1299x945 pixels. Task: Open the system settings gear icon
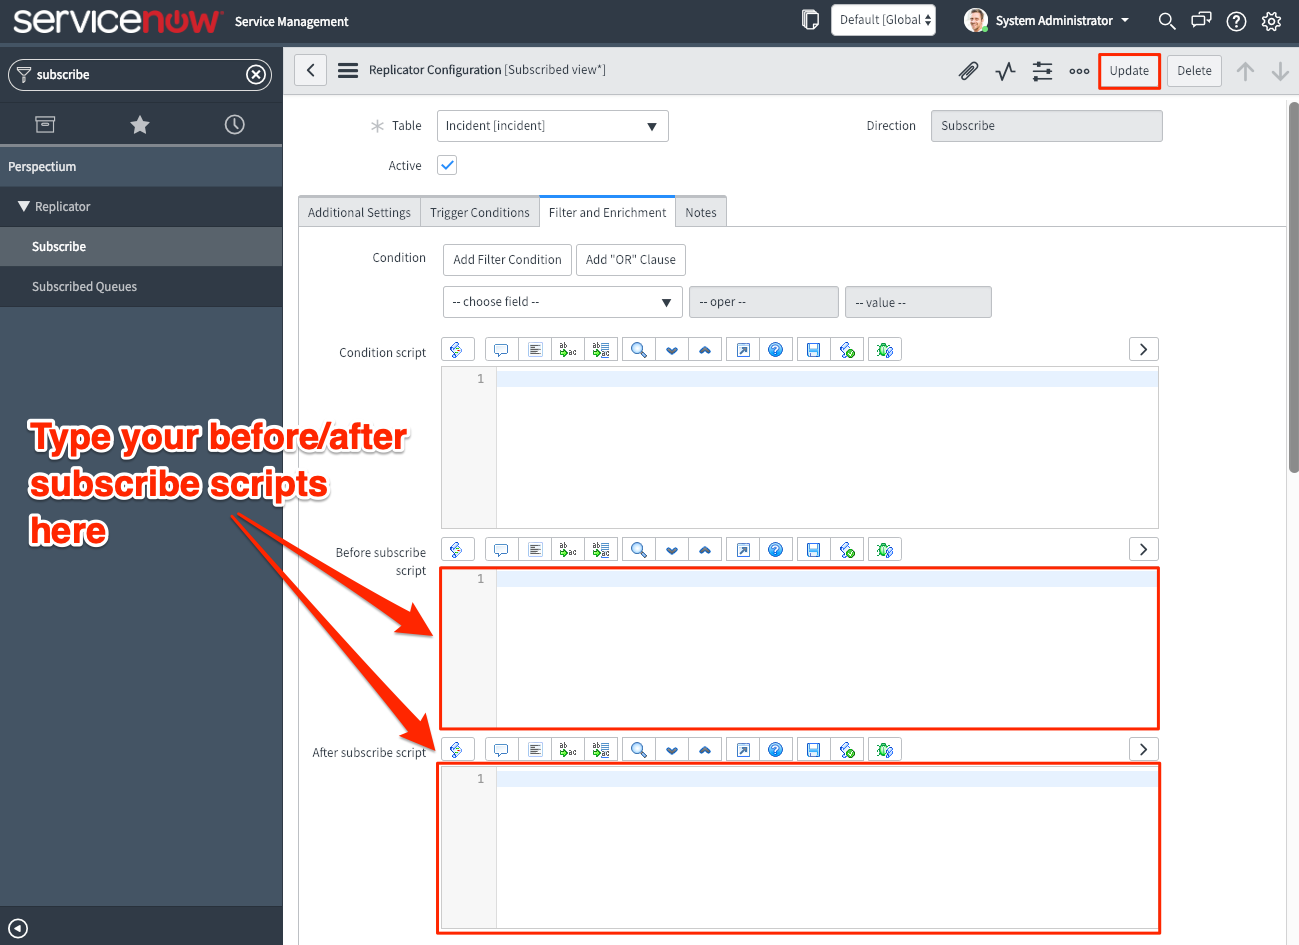coord(1271,20)
